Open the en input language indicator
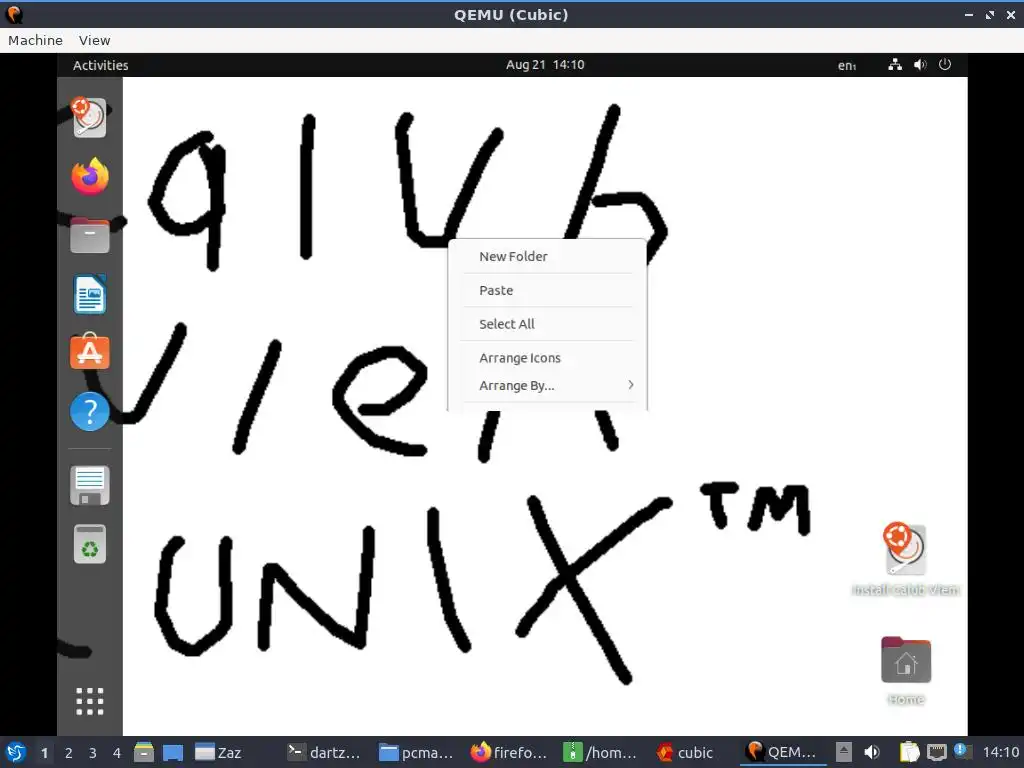Image resolution: width=1024 pixels, height=768 pixels. (847, 65)
